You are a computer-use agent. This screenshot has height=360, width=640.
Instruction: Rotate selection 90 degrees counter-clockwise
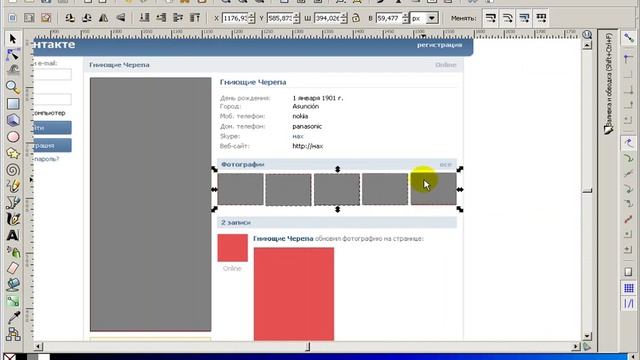click(x=70, y=18)
